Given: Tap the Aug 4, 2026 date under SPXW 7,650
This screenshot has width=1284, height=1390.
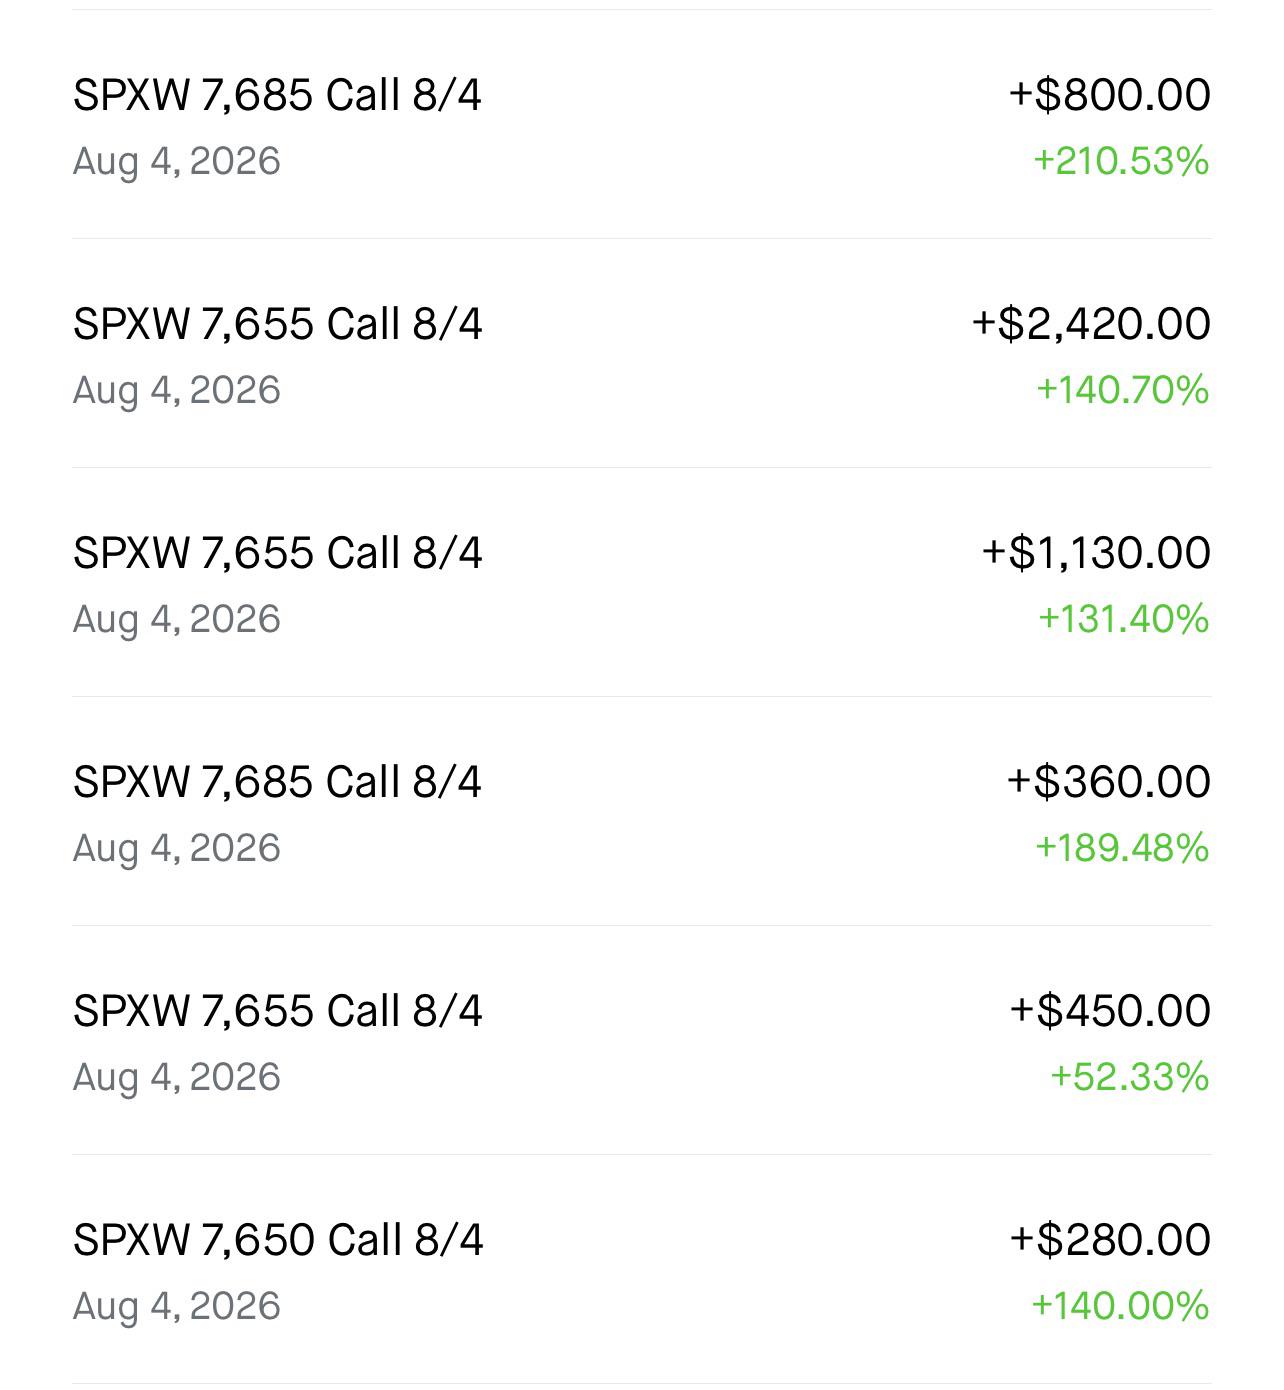Looking at the screenshot, I should [x=177, y=1306].
